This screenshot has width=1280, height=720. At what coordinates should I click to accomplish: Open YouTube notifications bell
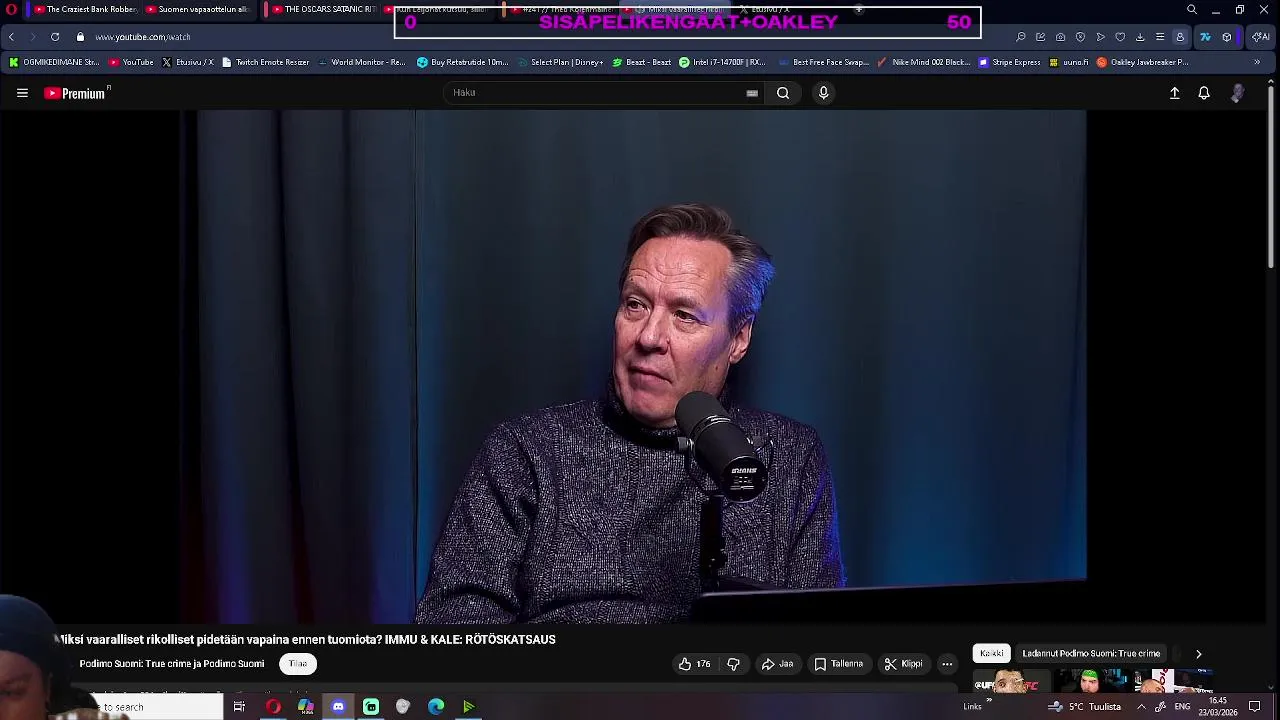coord(1204,93)
